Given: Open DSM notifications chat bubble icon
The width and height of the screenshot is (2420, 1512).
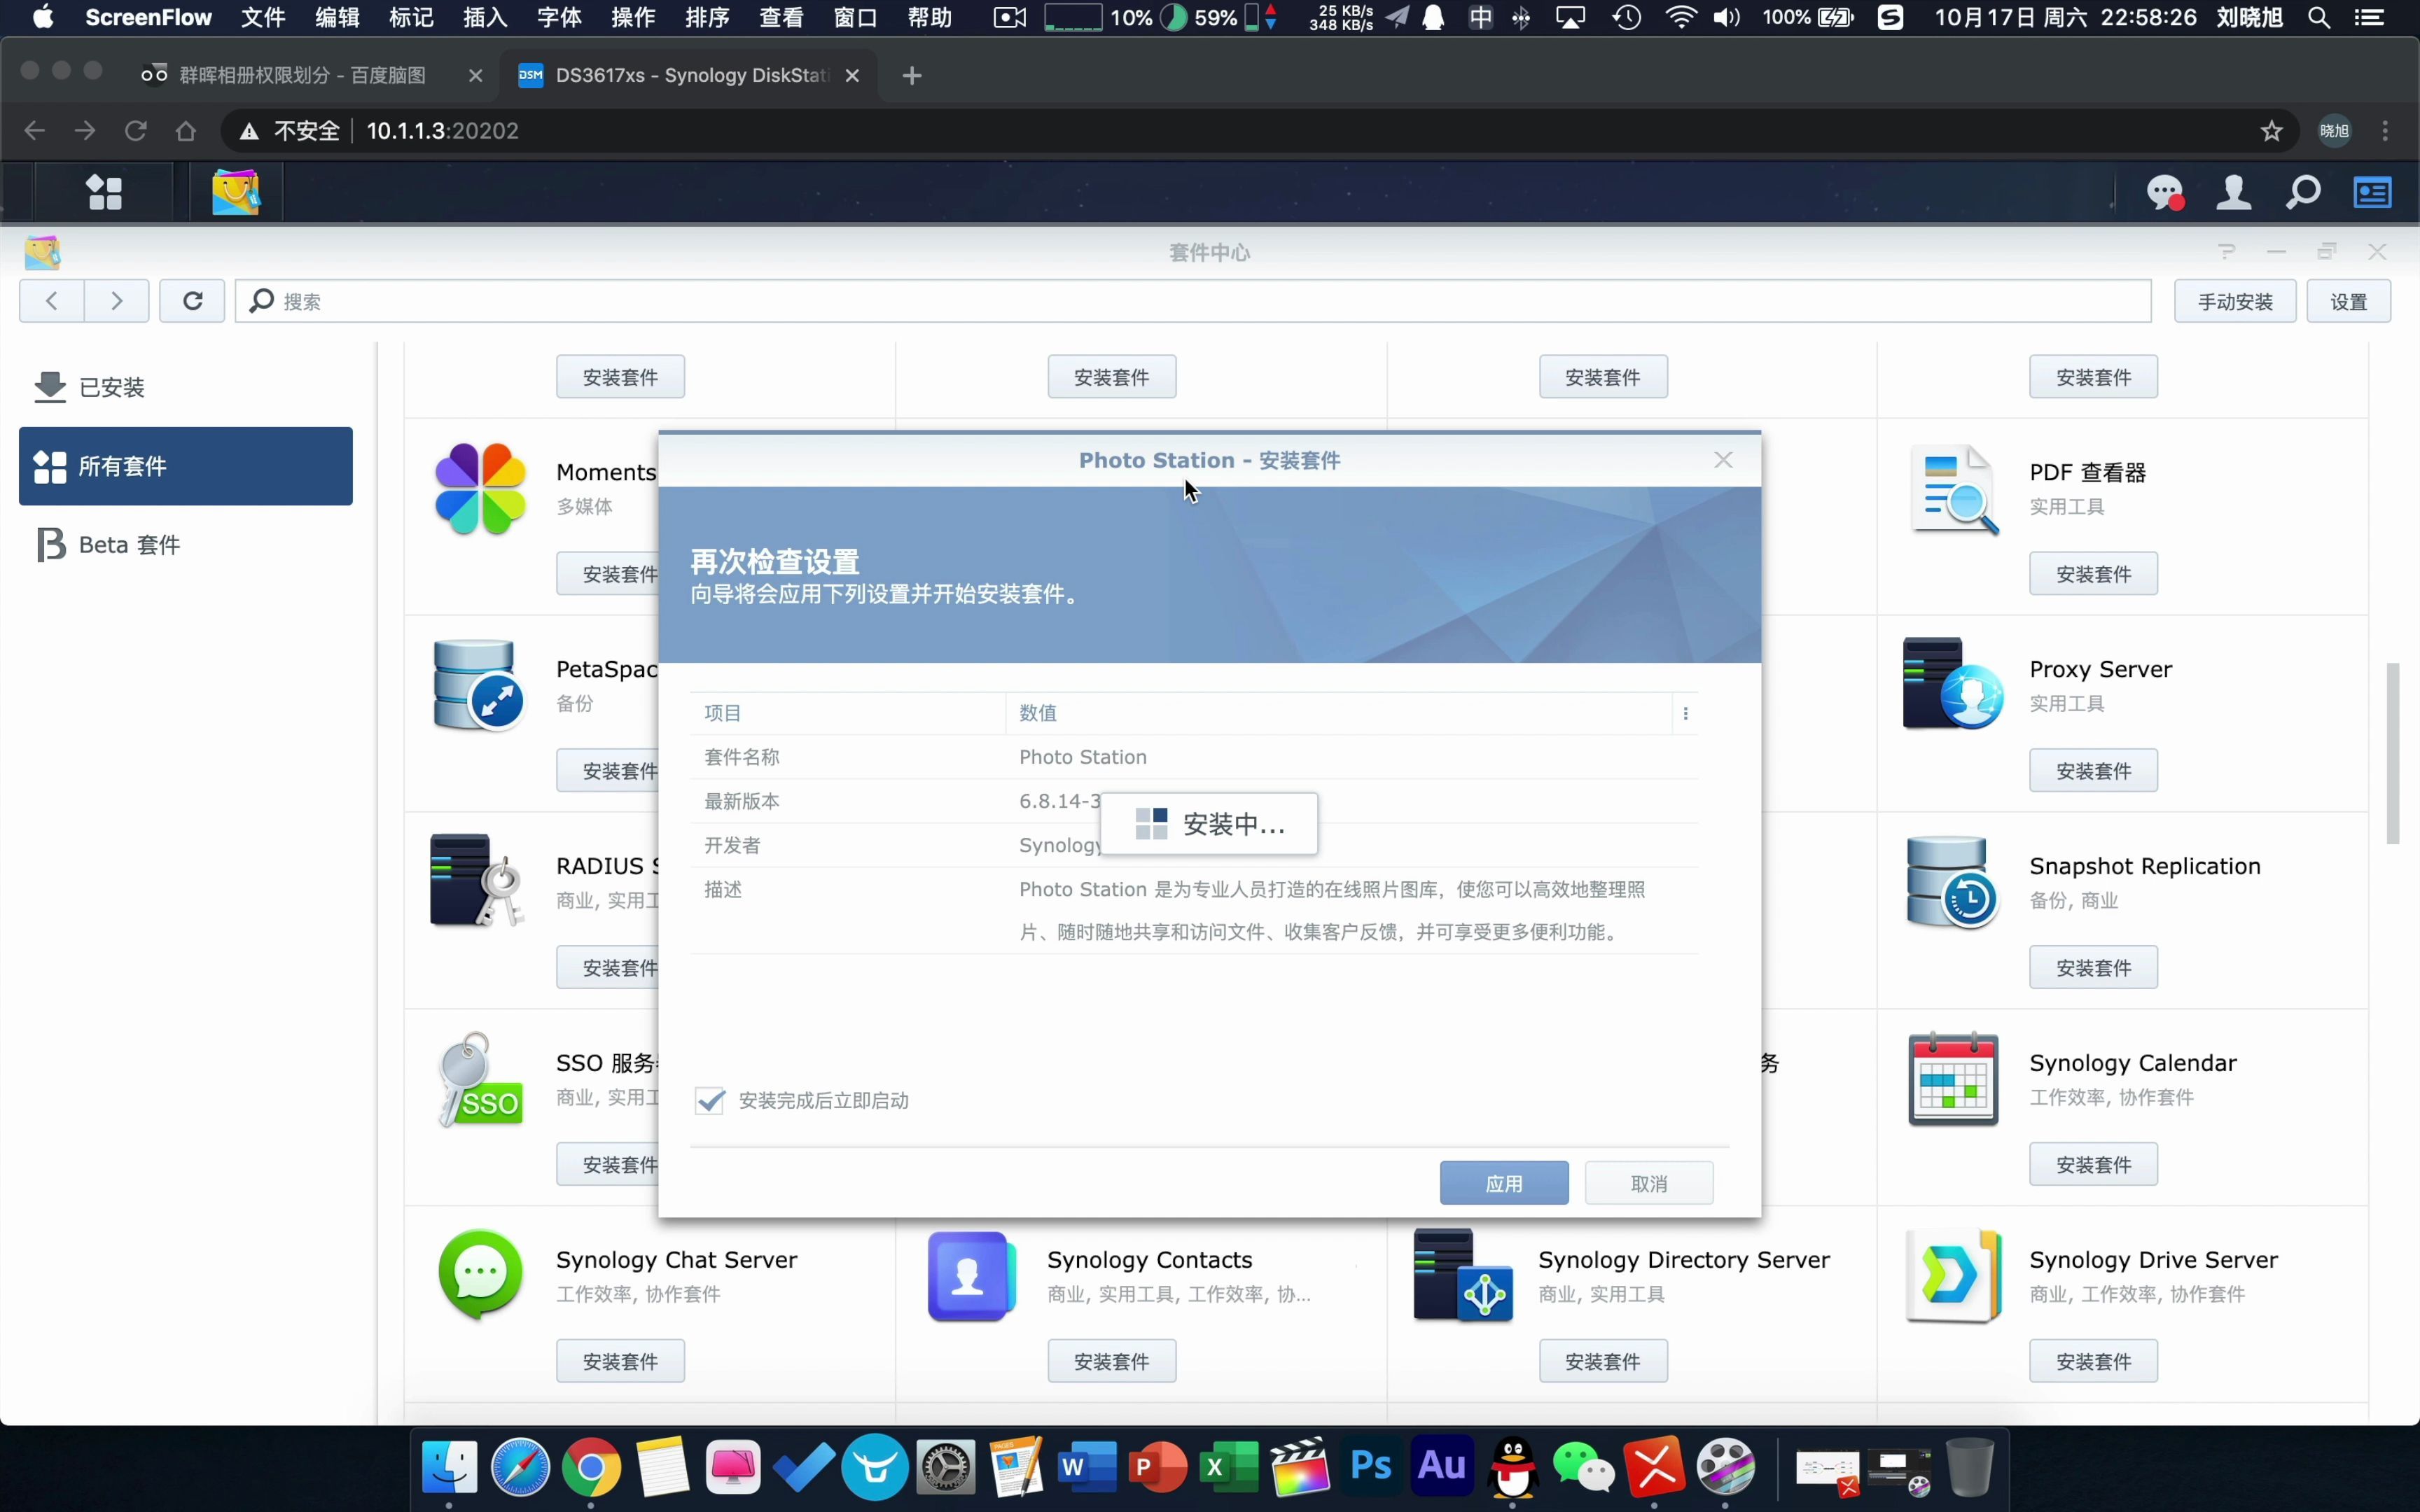Looking at the screenshot, I should tap(2165, 192).
